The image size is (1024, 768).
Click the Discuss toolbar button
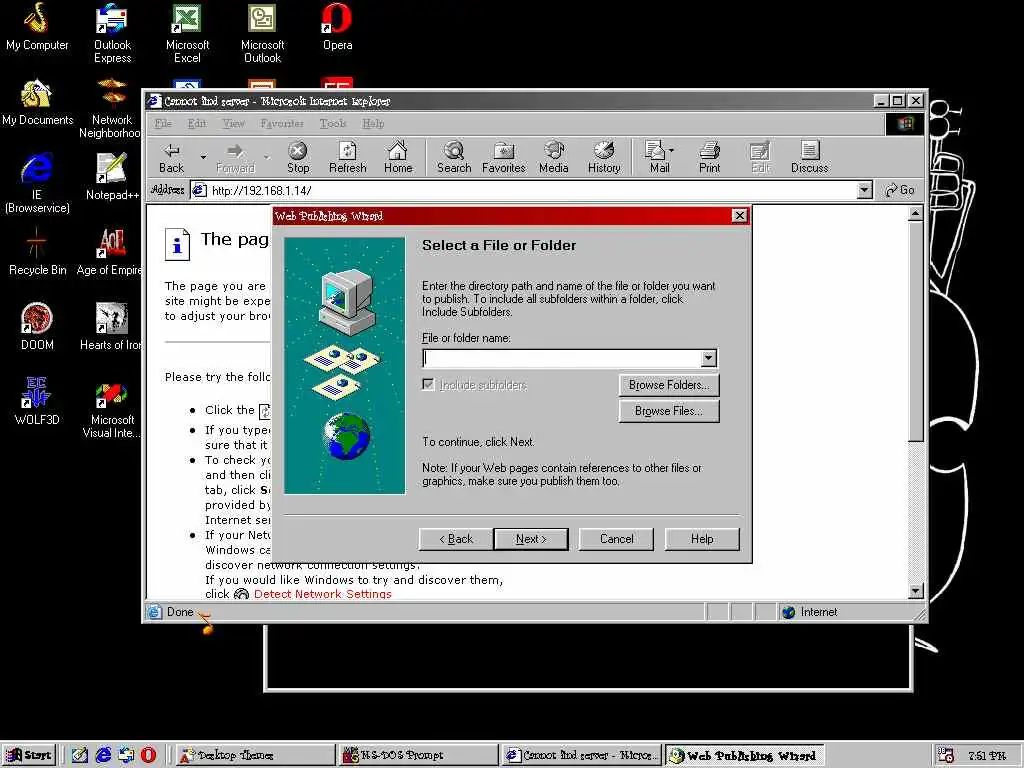[x=809, y=157]
